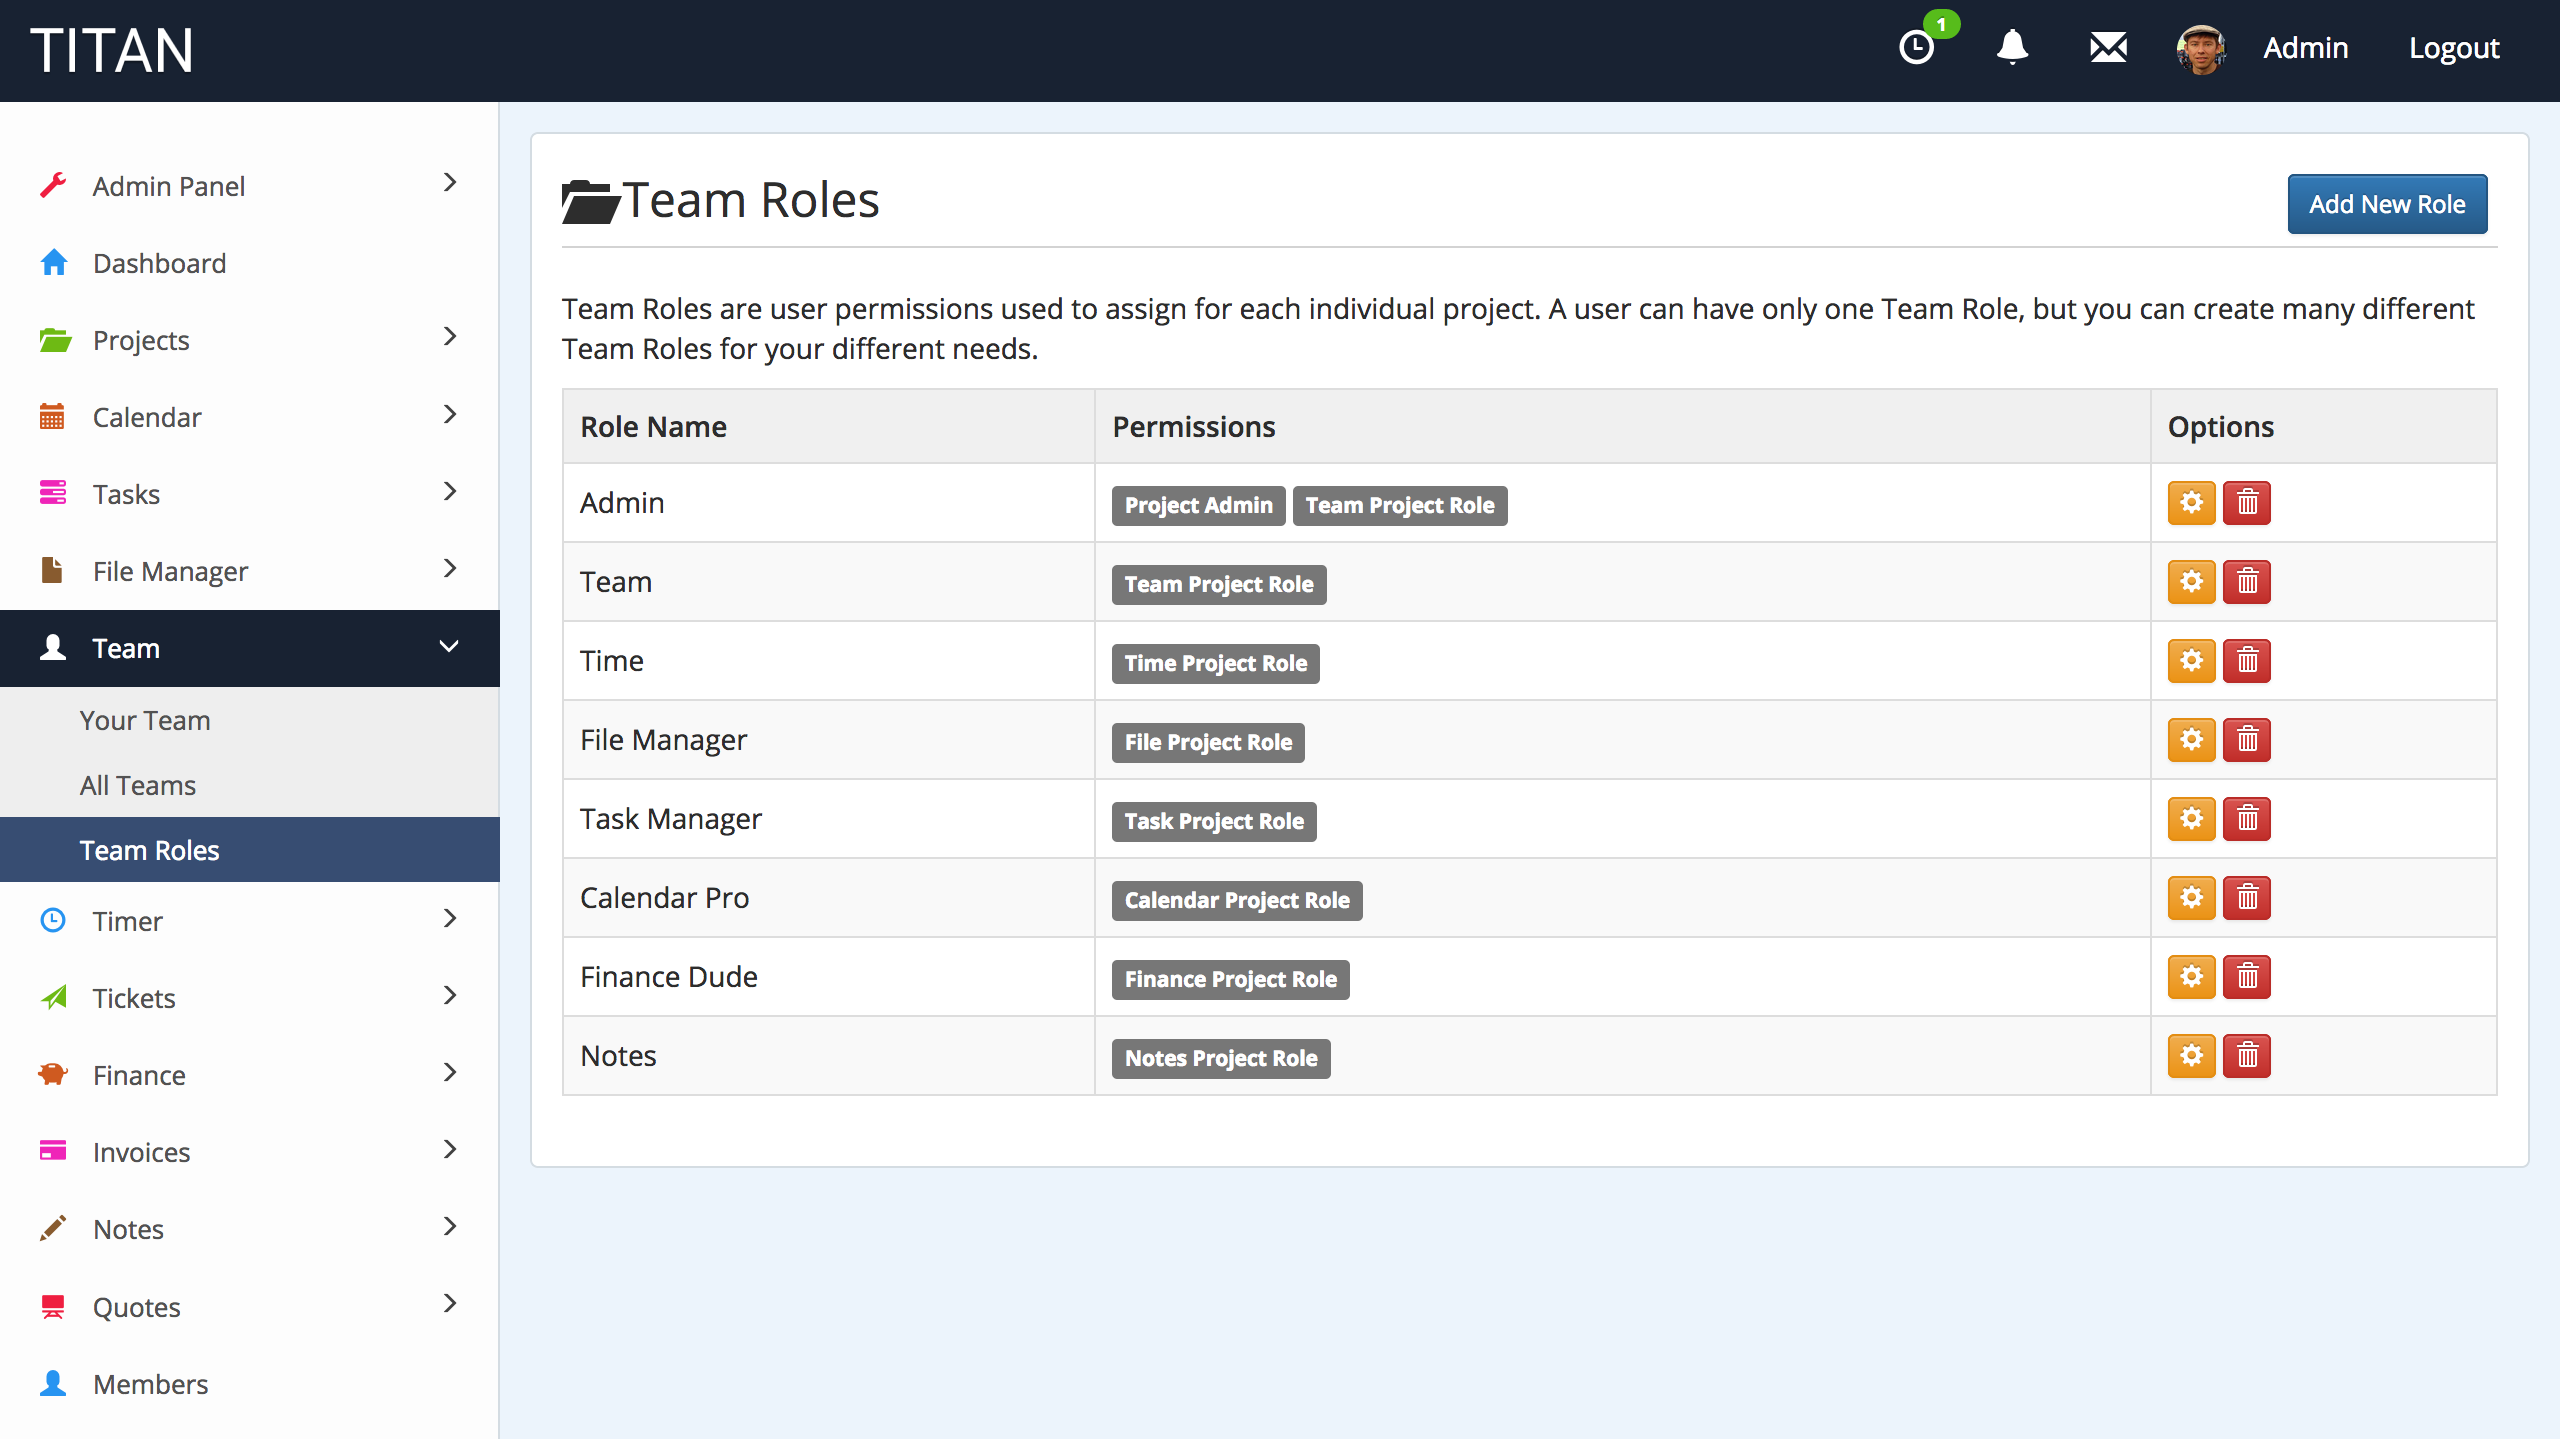2560x1439 pixels.
Task: Expand the Projects sidebar section
Action: pos(449,338)
